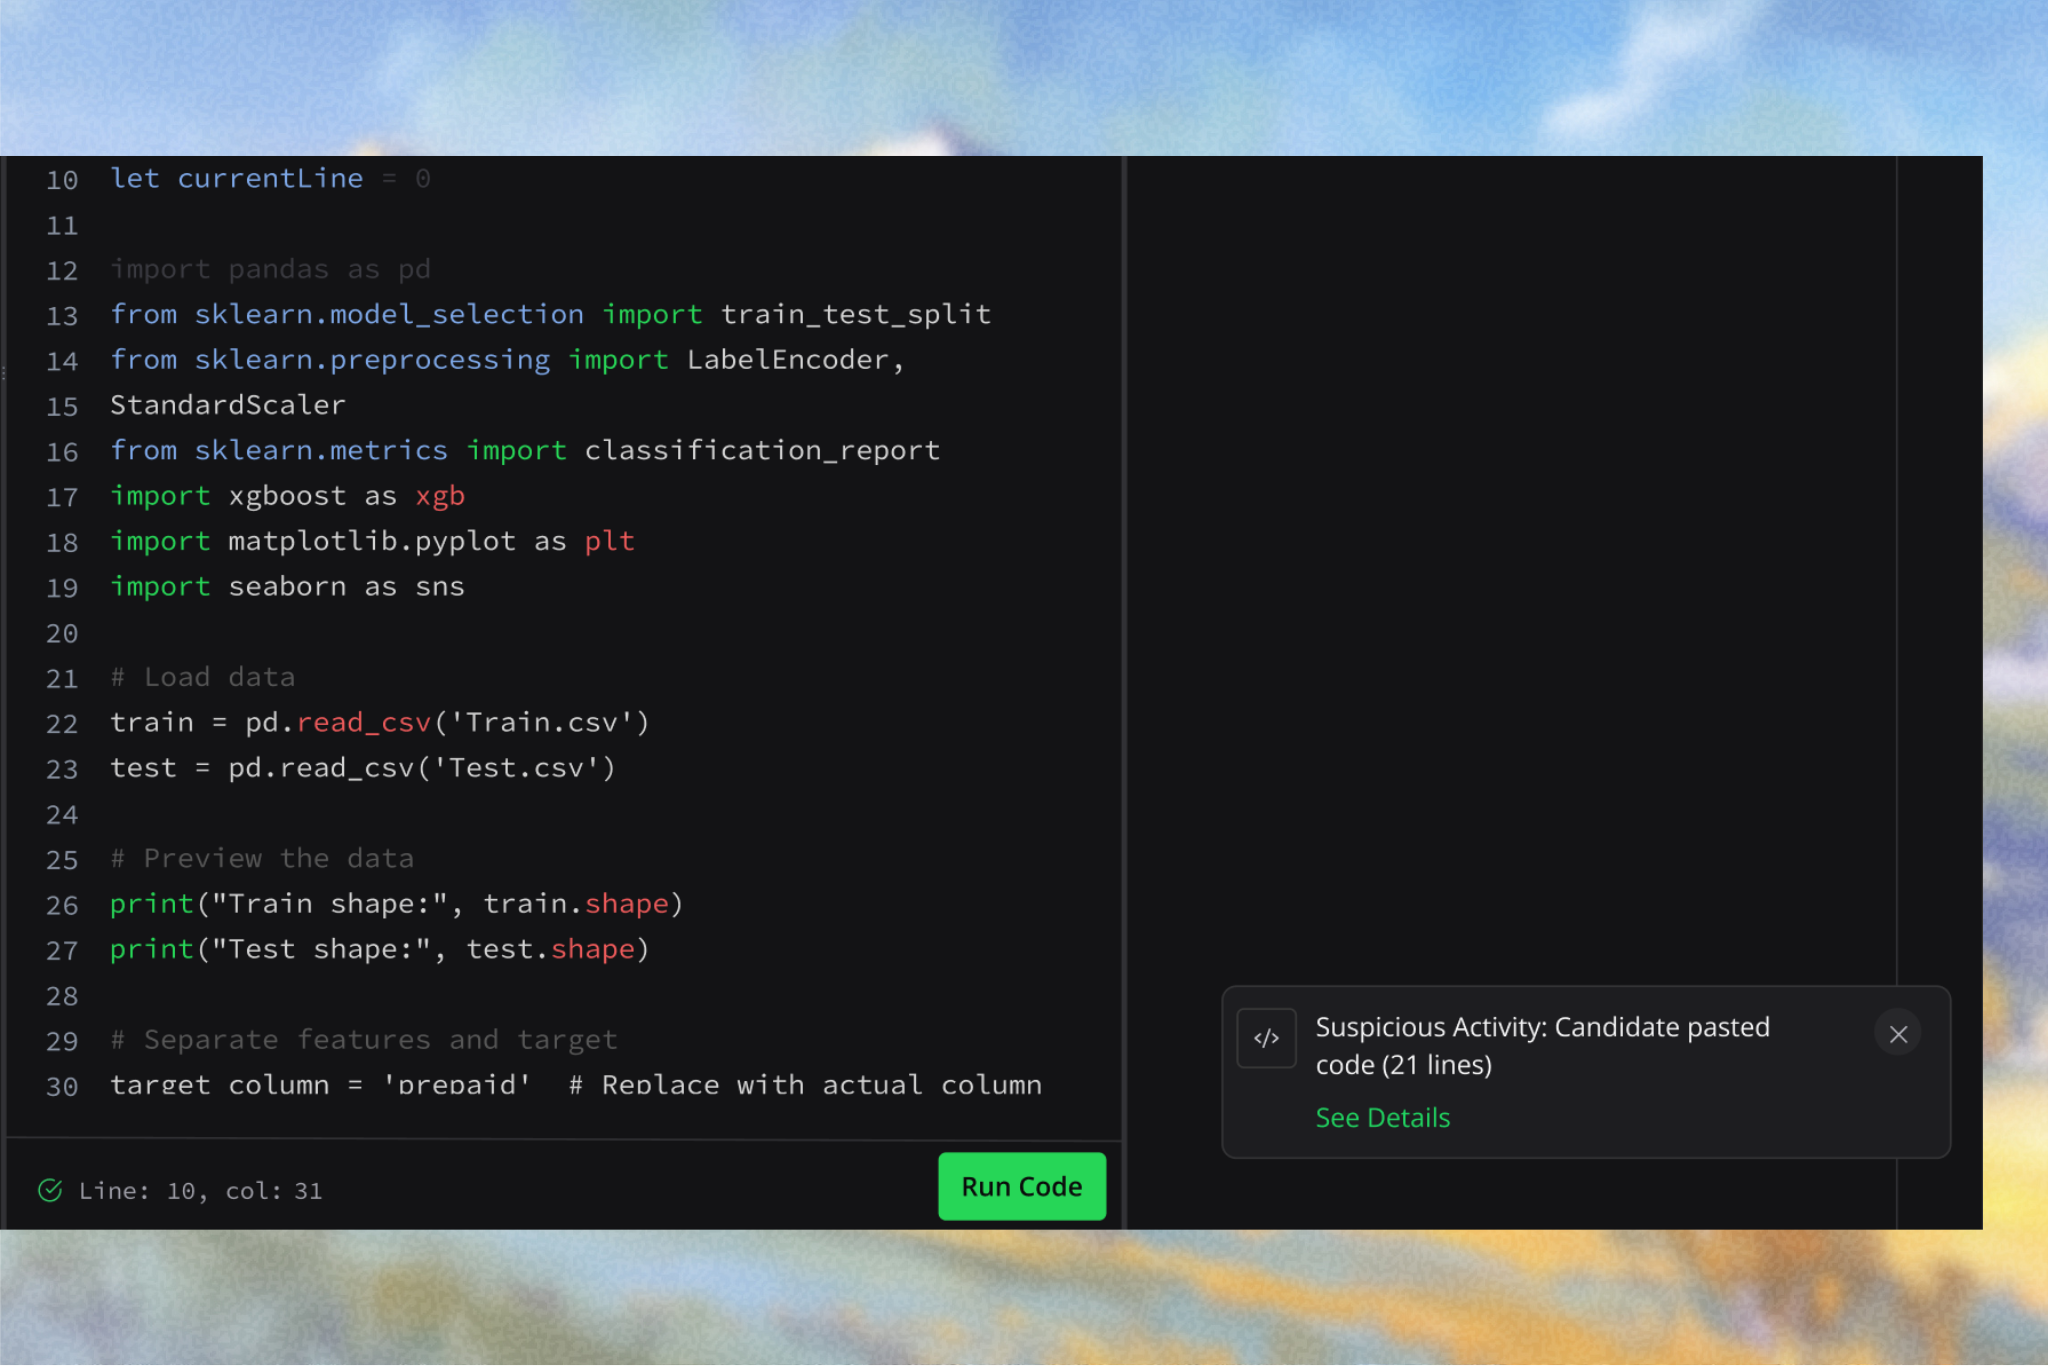The width and height of the screenshot is (2048, 1366).
Task: Click the StandardScaler text on line 15
Action: tap(228, 405)
